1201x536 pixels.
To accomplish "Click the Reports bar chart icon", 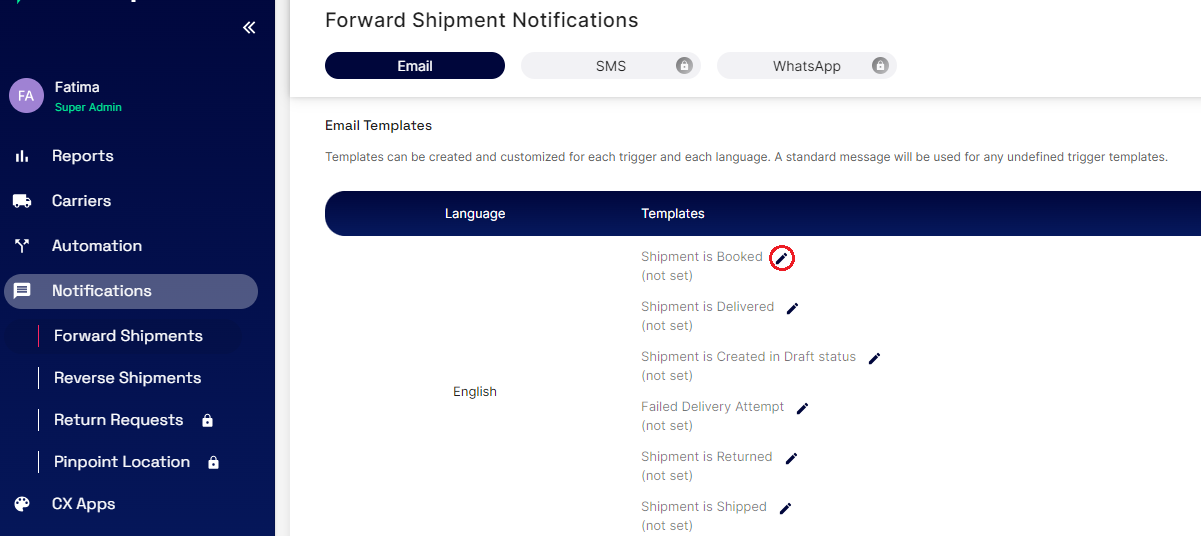I will click(22, 157).
